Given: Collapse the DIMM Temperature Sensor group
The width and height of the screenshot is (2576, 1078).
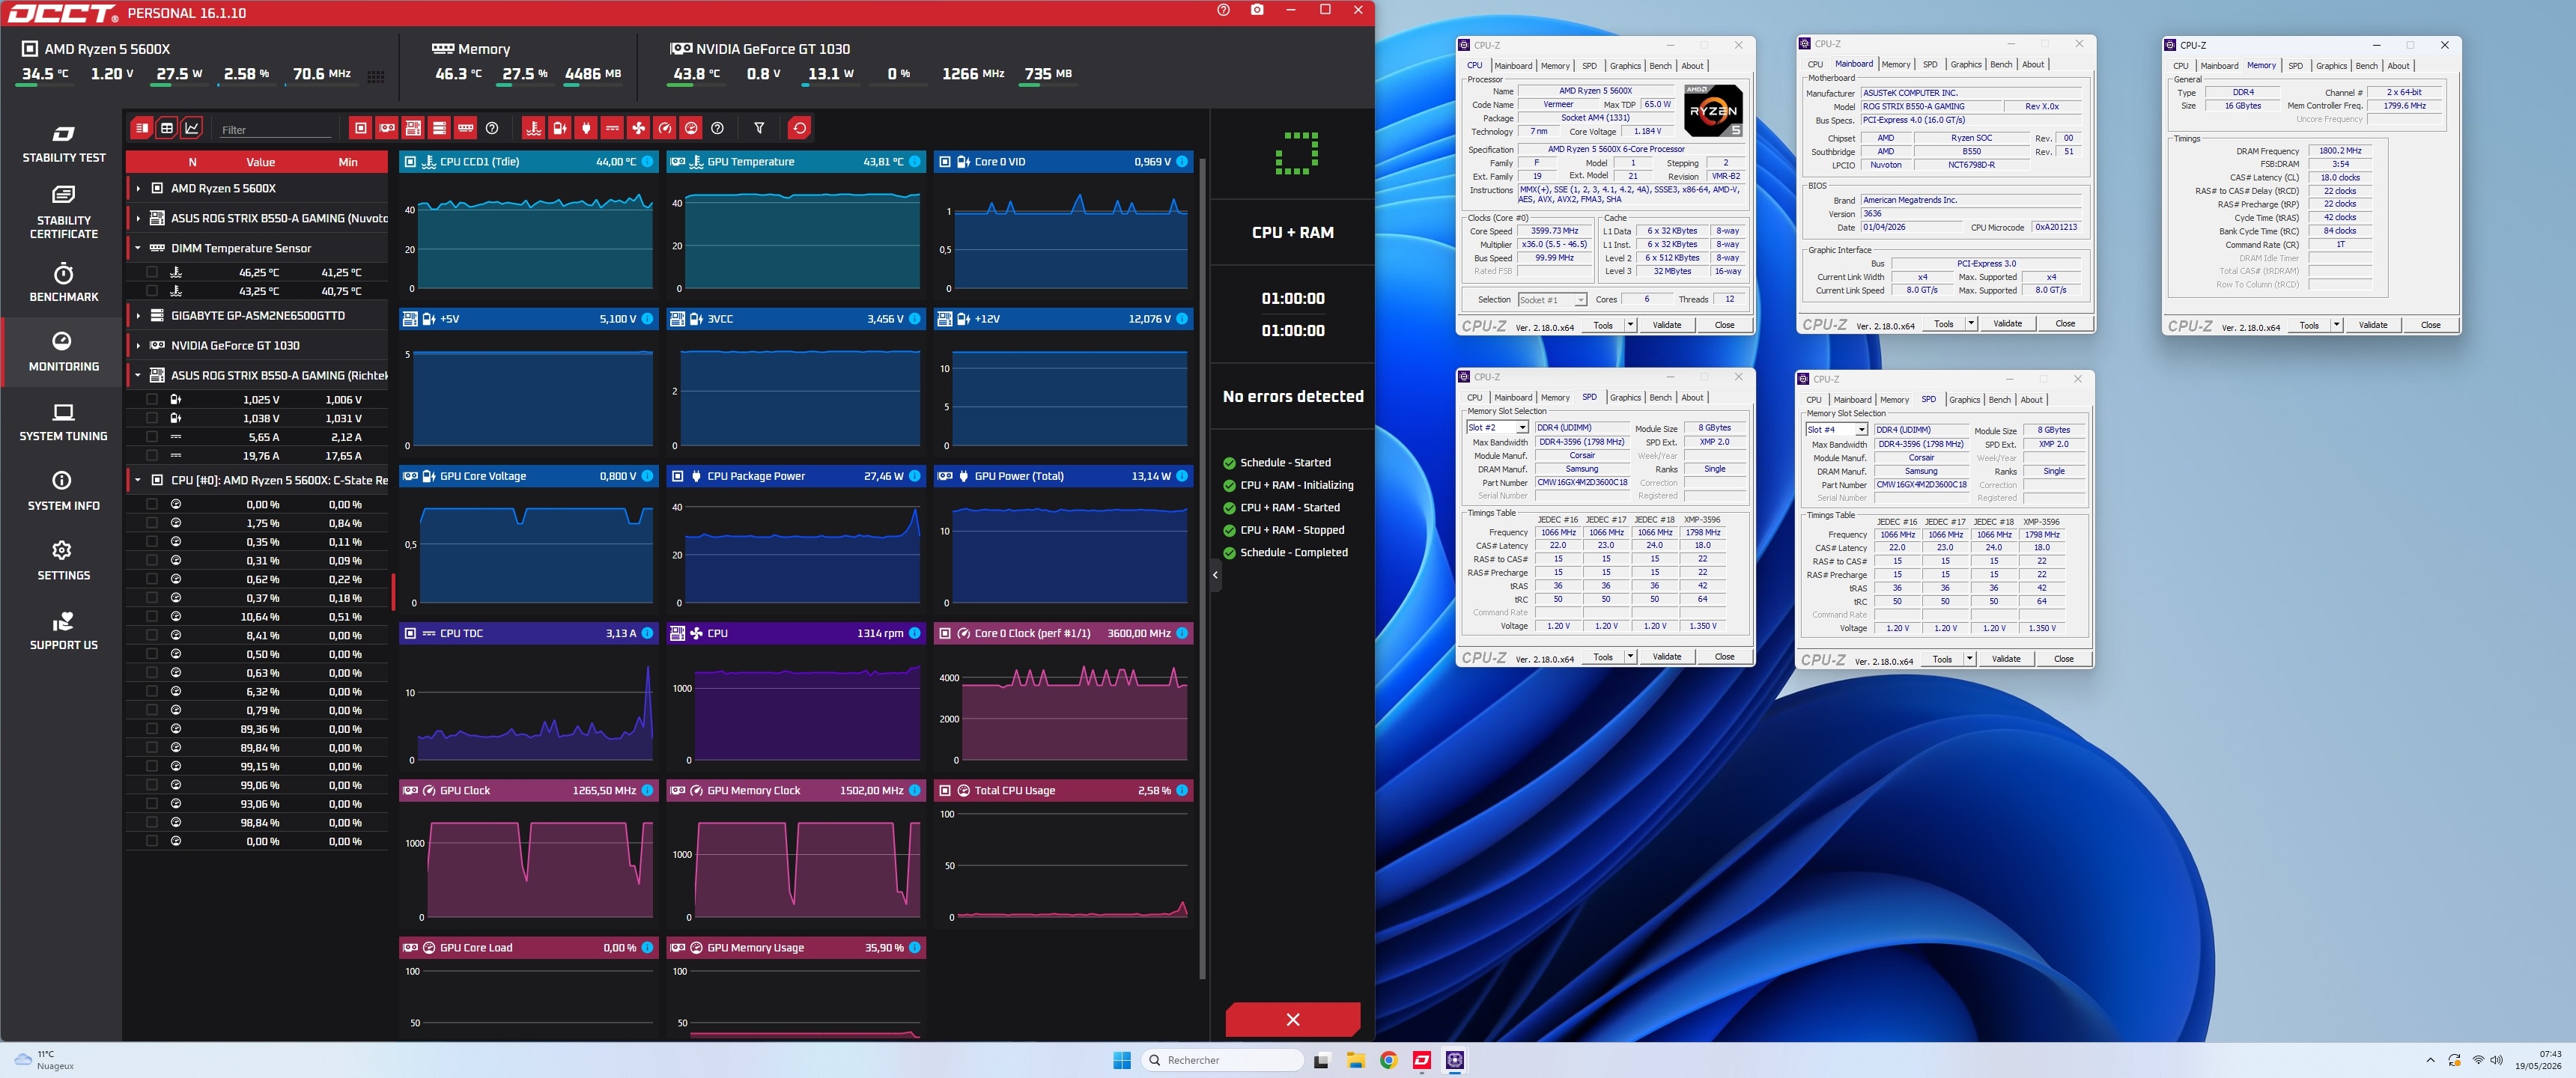Looking at the screenshot, I should 138,248.
